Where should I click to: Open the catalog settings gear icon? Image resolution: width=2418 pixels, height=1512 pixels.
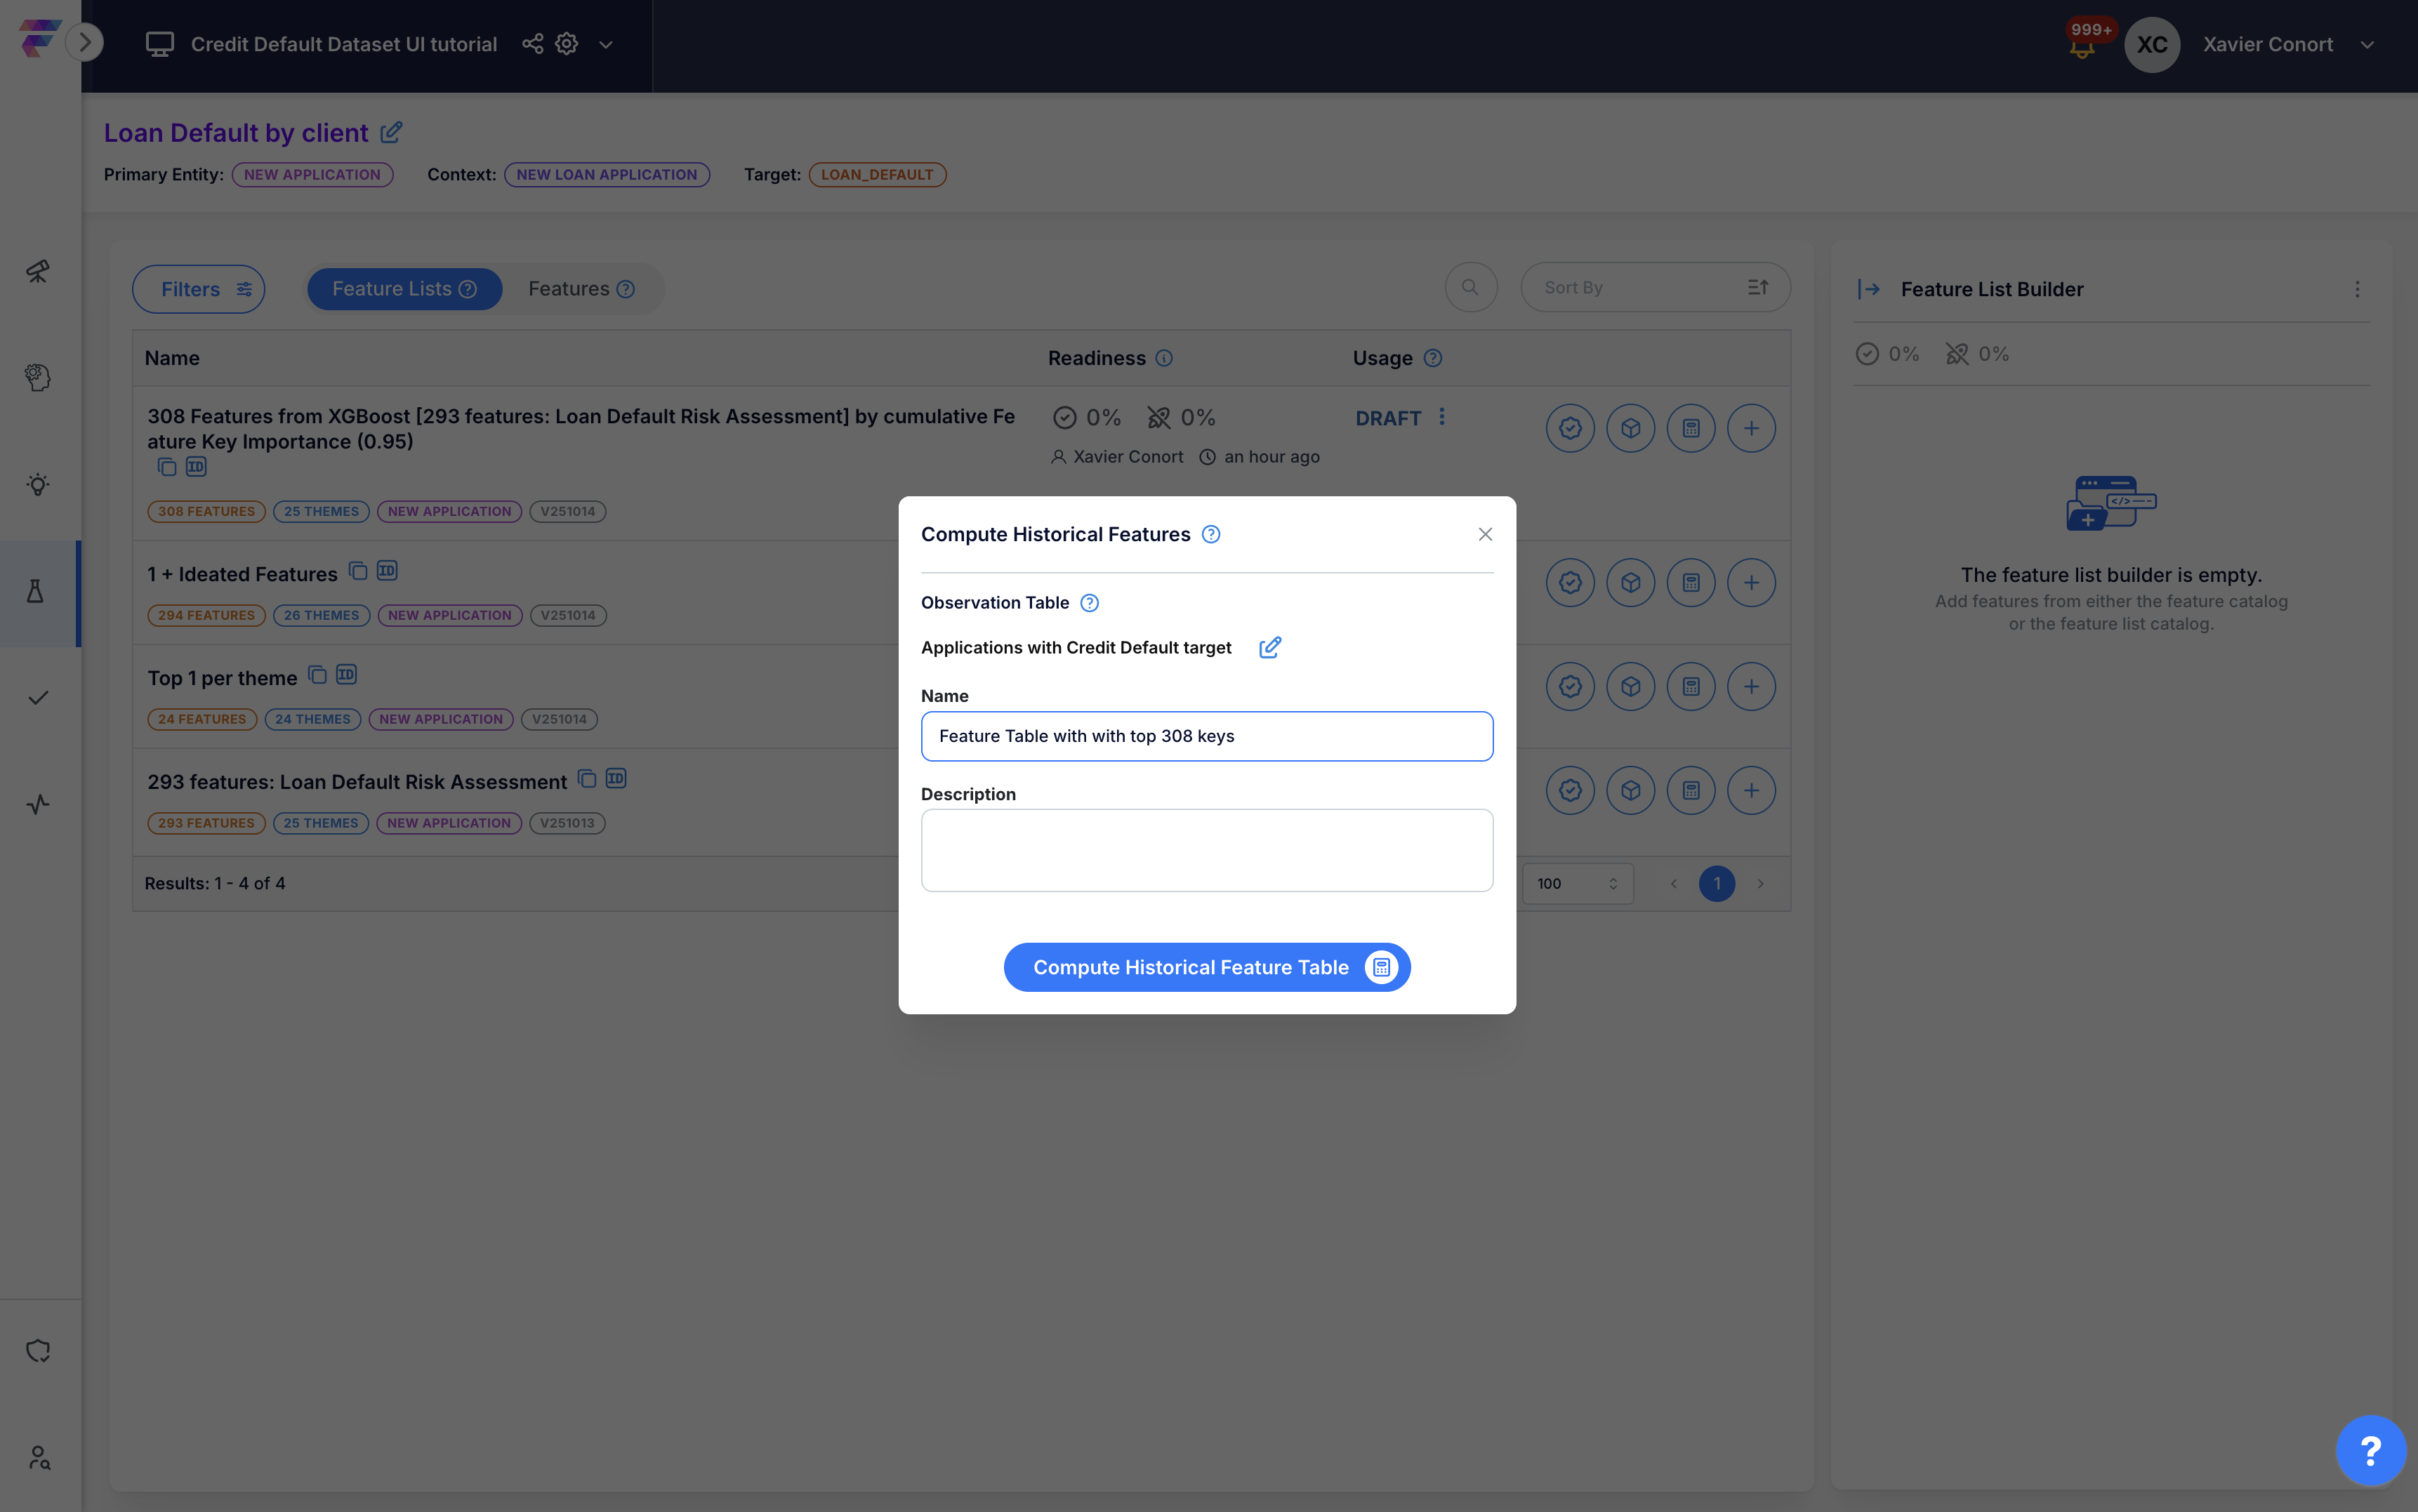[x=567, y=44]
